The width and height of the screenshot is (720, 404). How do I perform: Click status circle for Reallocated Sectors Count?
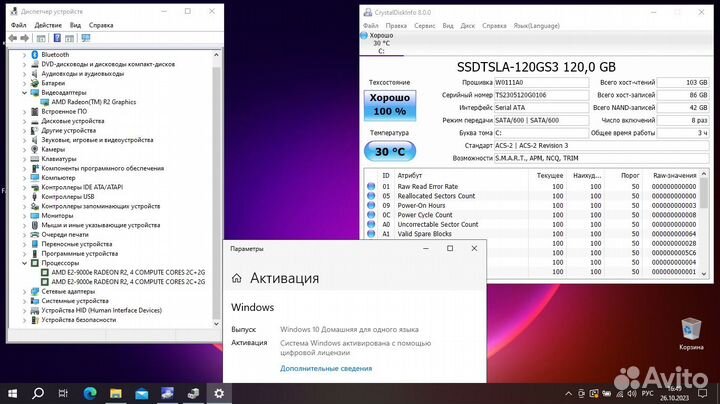point(371,196)
